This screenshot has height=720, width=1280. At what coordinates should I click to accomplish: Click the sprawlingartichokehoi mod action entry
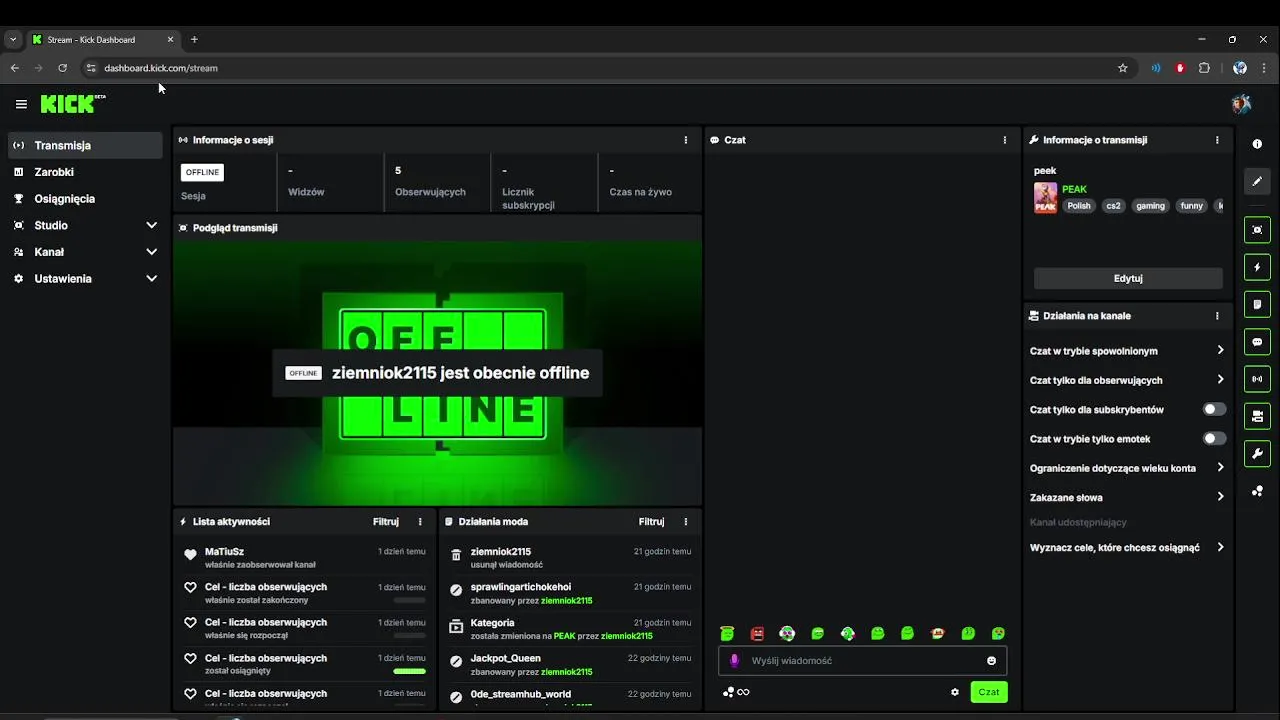tap(570, 594)
